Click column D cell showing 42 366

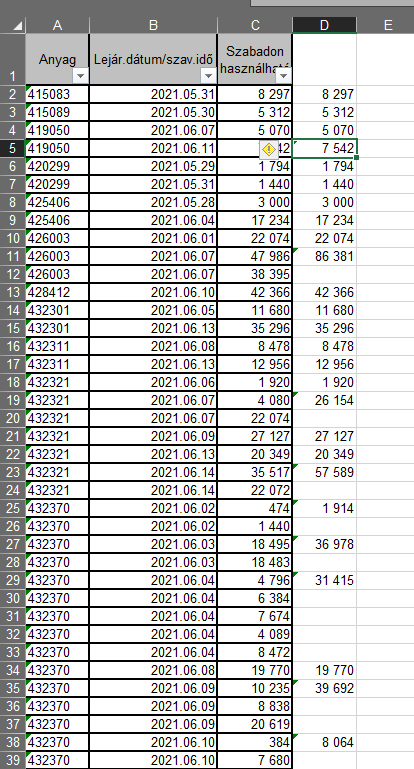325,292
